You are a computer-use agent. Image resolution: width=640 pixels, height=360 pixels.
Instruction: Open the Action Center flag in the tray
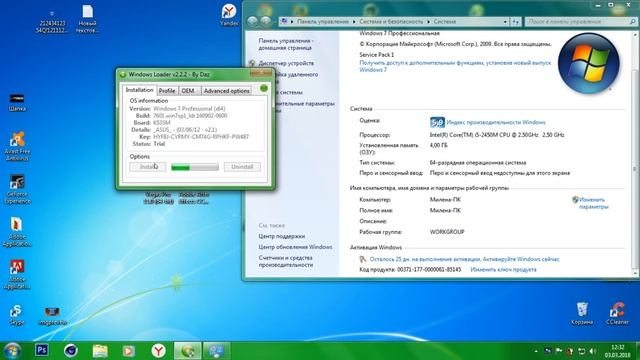(559, 351)
